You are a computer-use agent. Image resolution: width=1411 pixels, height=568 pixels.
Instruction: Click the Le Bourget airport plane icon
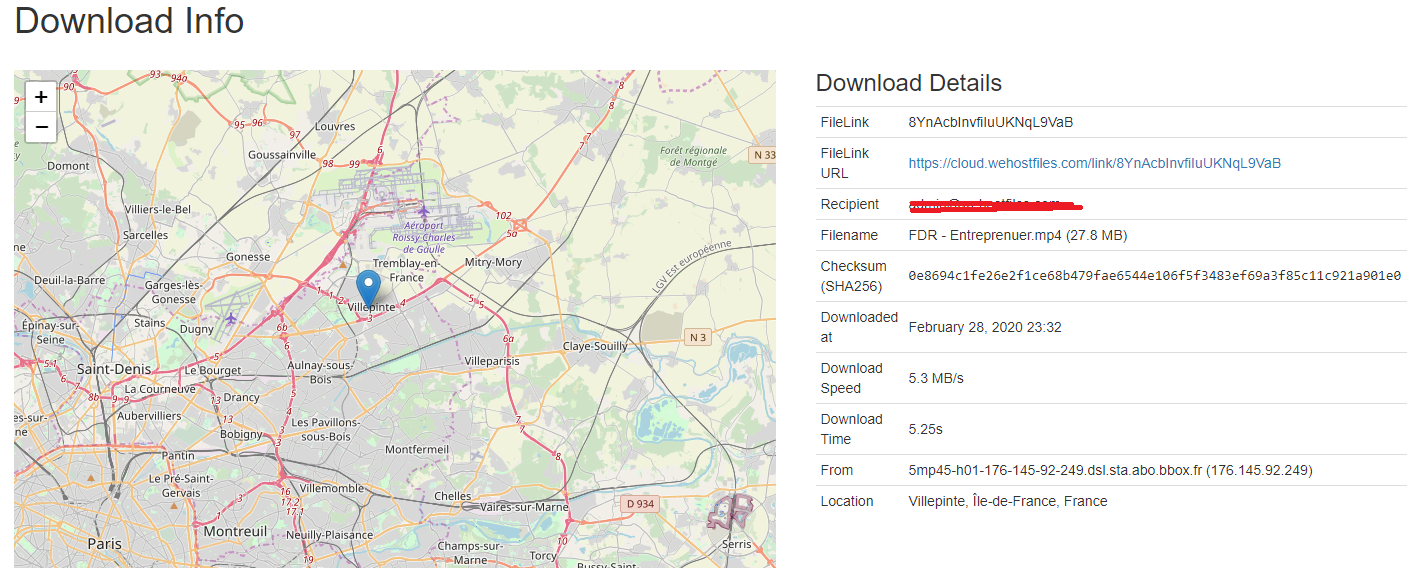point(231,318)
